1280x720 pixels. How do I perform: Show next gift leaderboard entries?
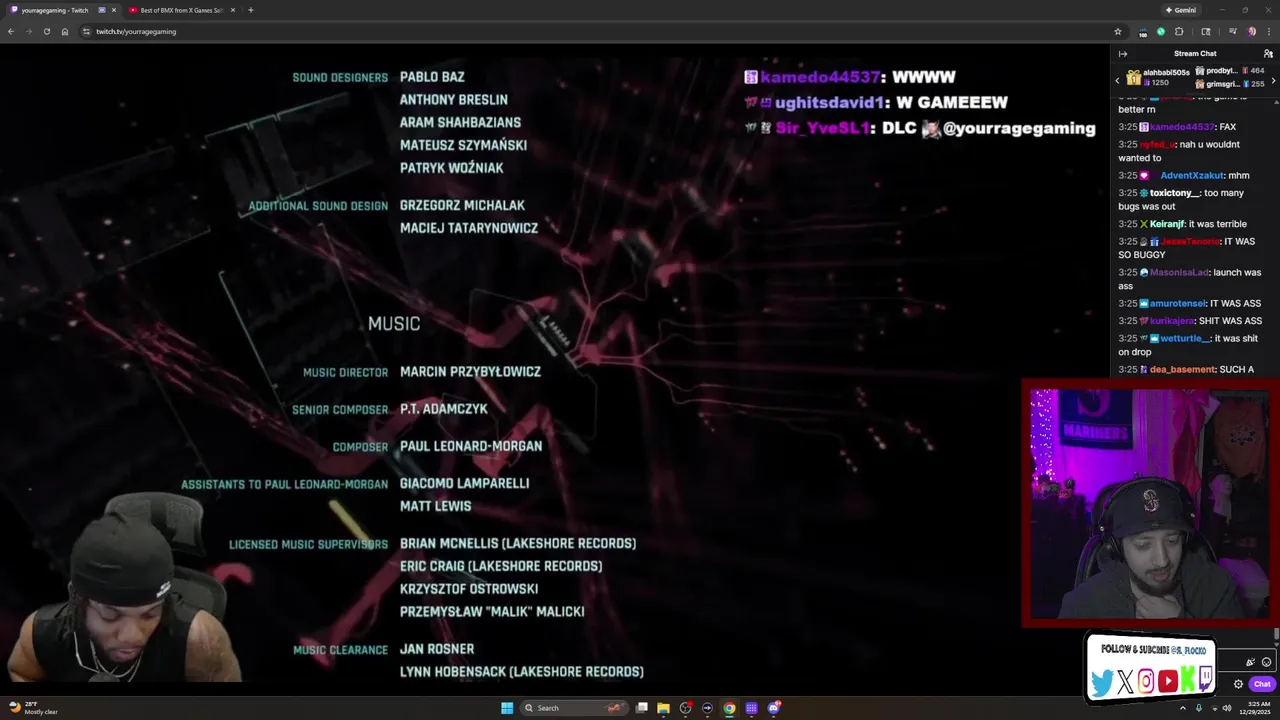tap(1272, 80)
